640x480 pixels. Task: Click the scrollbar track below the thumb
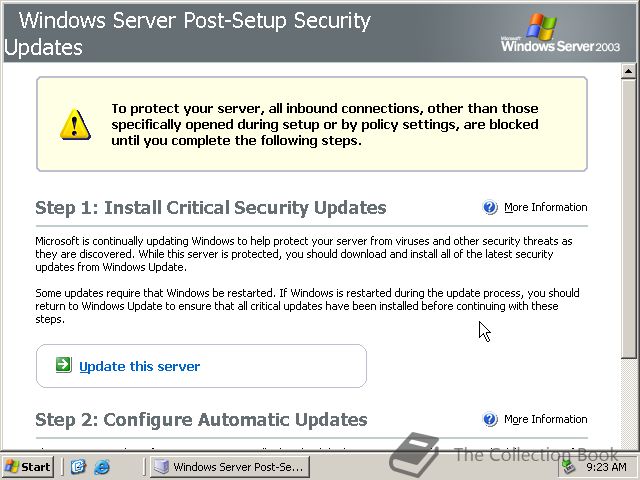click(x=629, y=402)
